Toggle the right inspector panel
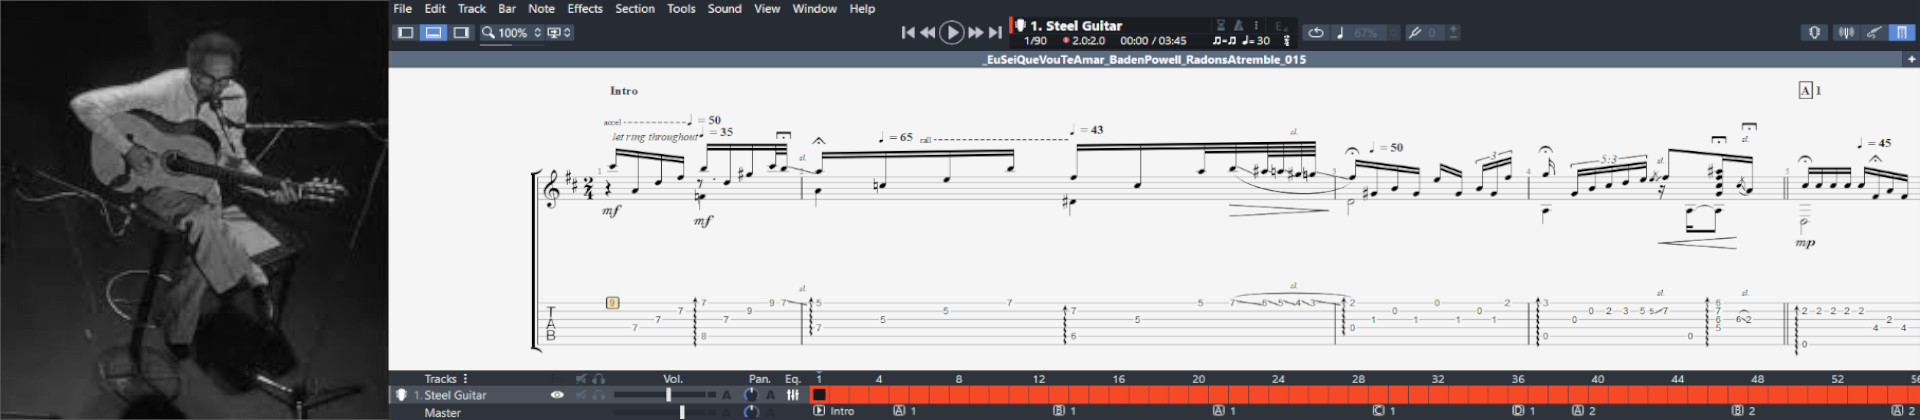This screenshot has width=1920, height=420. pos(461,32)
